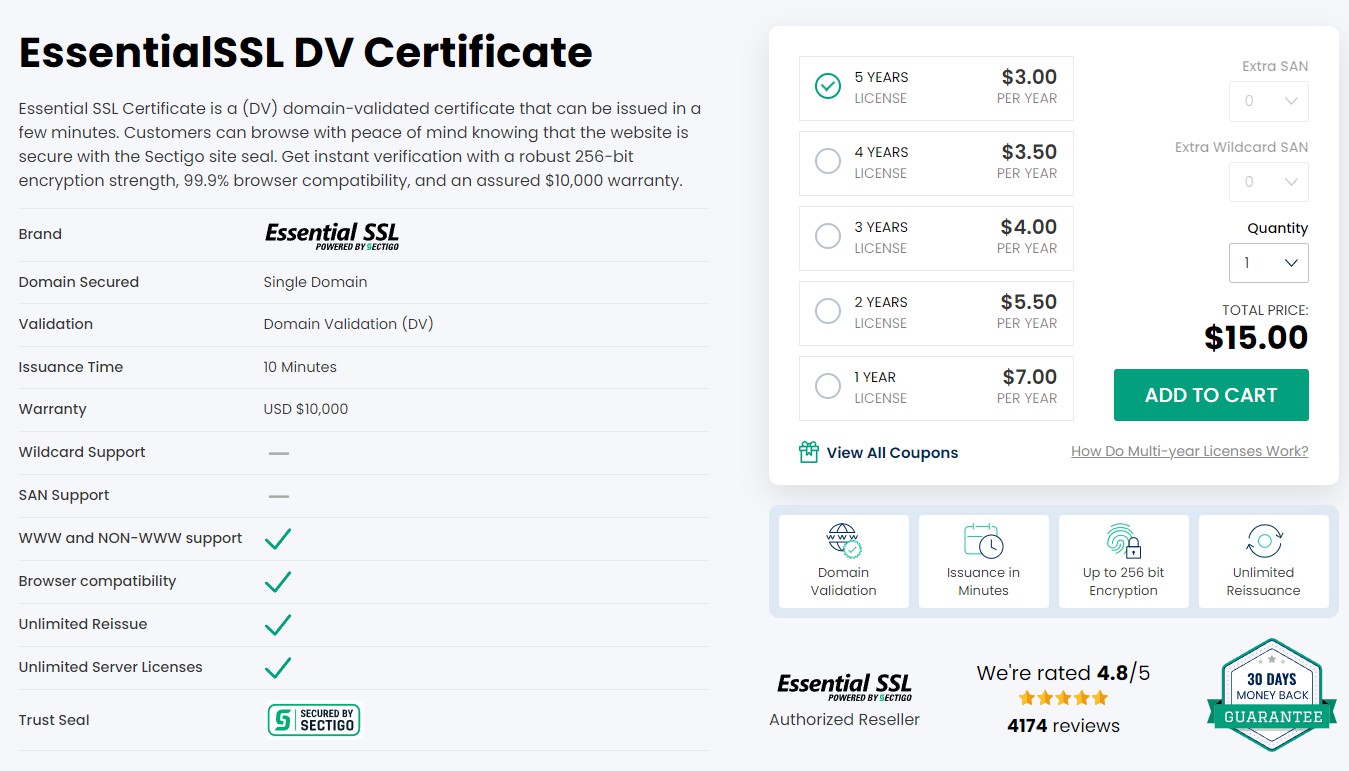Screen dimensions: 1349x771
Task: Open the View All Coupons link
Action: tap(892, 453)
